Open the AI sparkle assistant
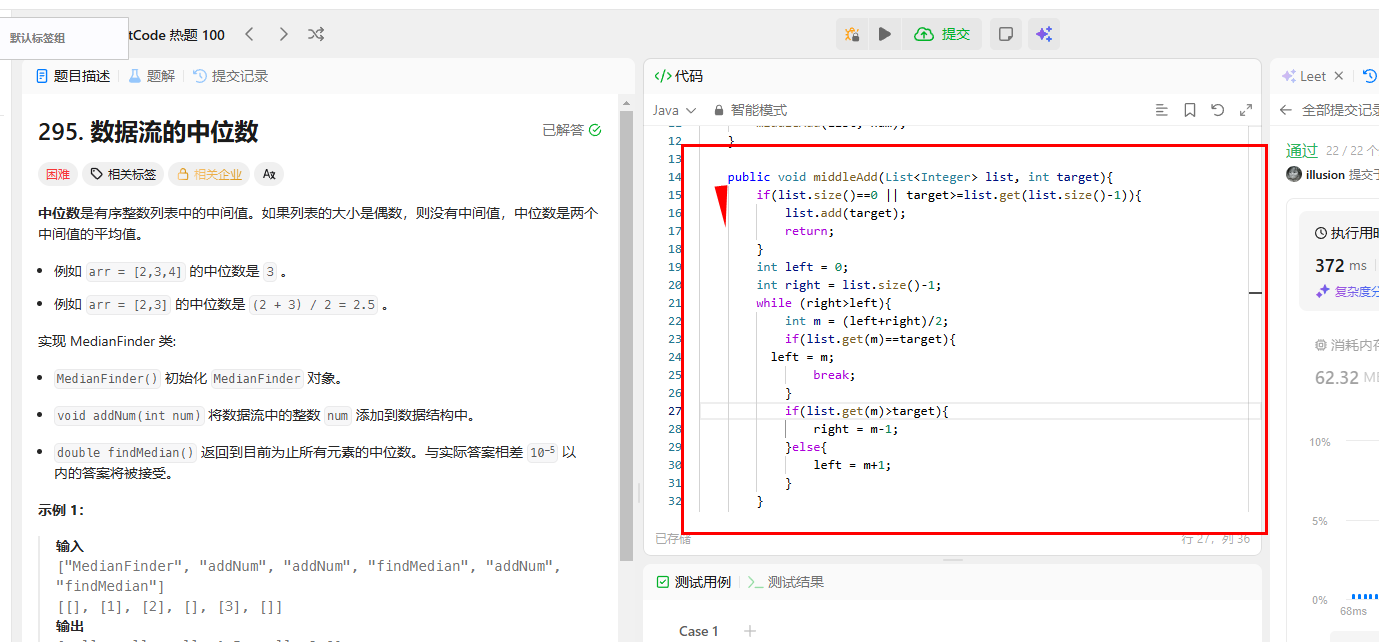This screenshot has height=642, width=1379. [x=1044, y=34]
